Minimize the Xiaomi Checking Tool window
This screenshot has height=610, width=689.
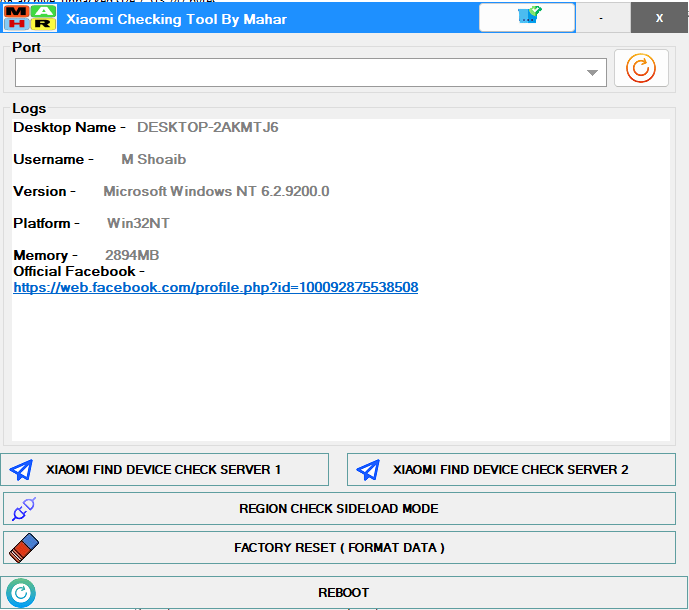click(601, 18)
